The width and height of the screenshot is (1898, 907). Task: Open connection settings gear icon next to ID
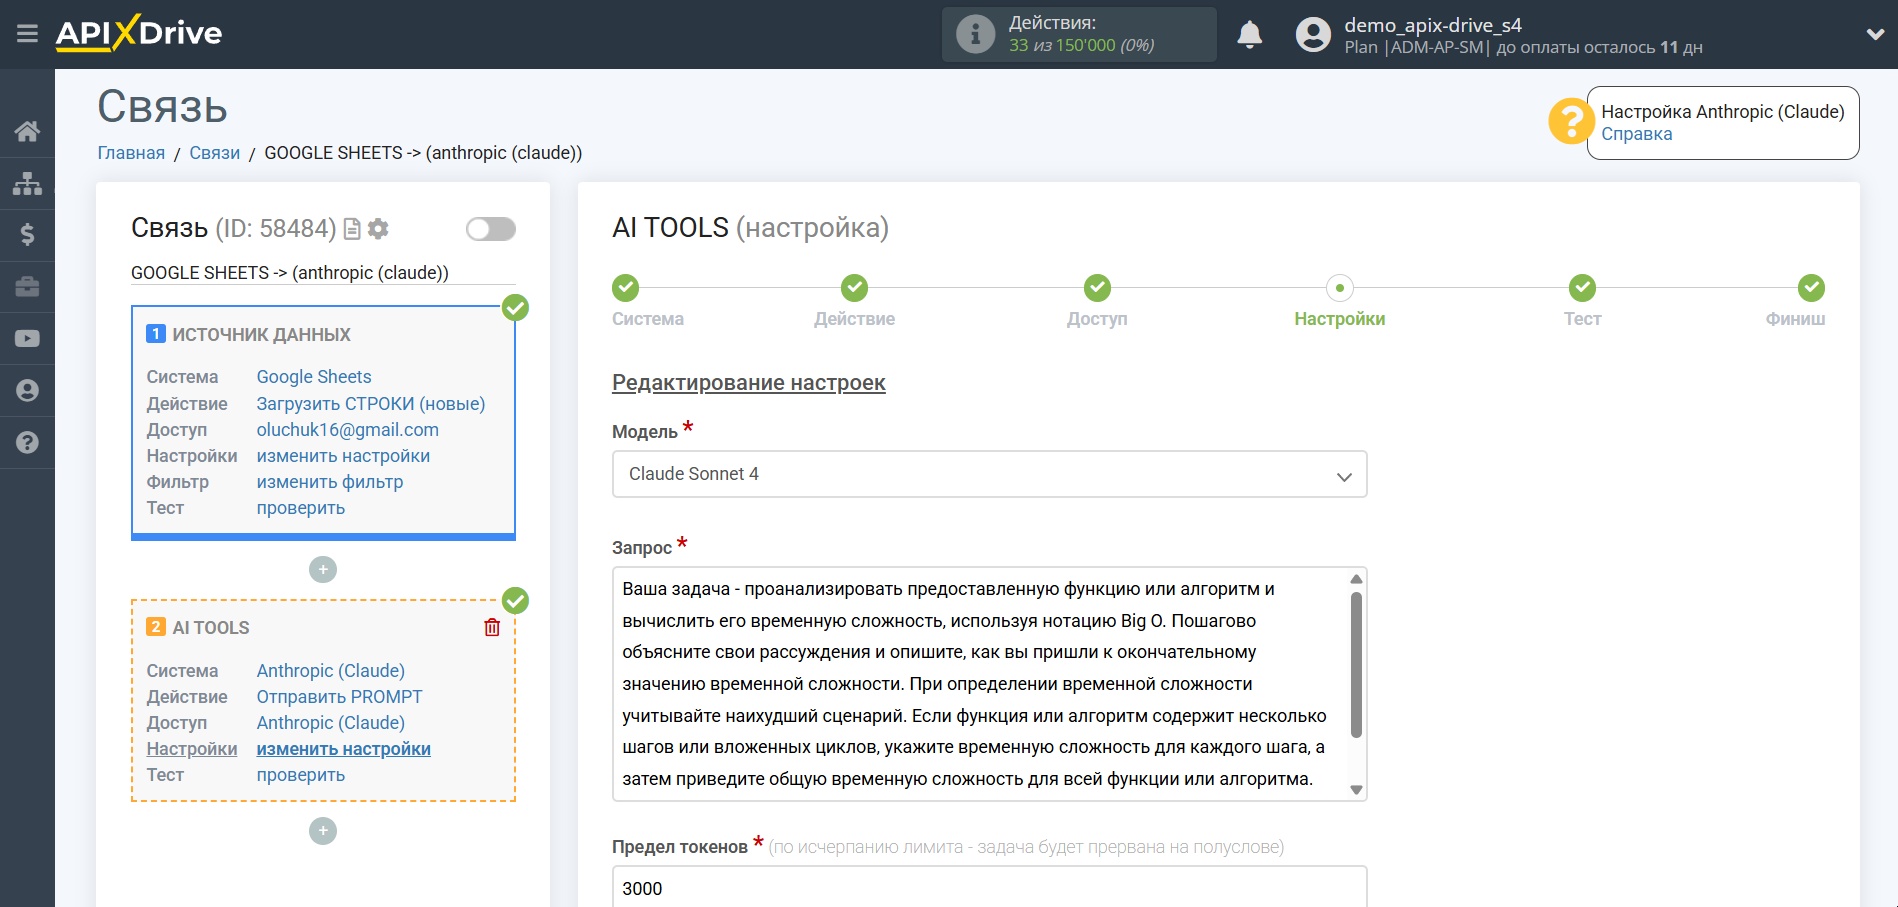tap(378, 229)
